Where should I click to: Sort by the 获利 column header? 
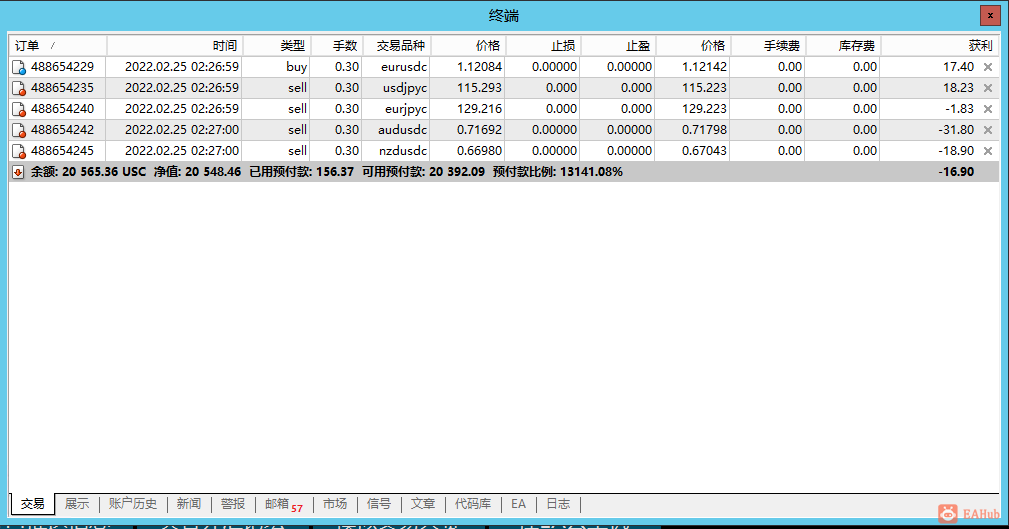point(940,46)
